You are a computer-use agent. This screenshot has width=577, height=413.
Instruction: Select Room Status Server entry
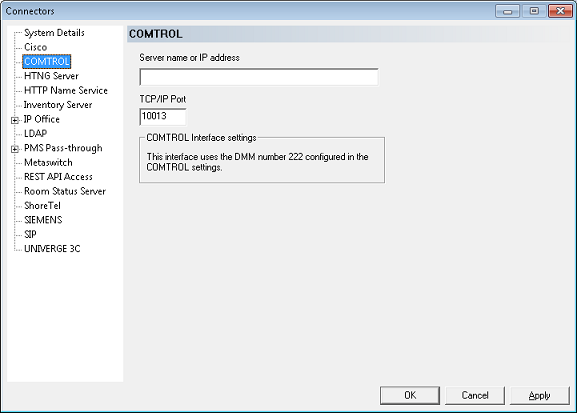[65, 191]
